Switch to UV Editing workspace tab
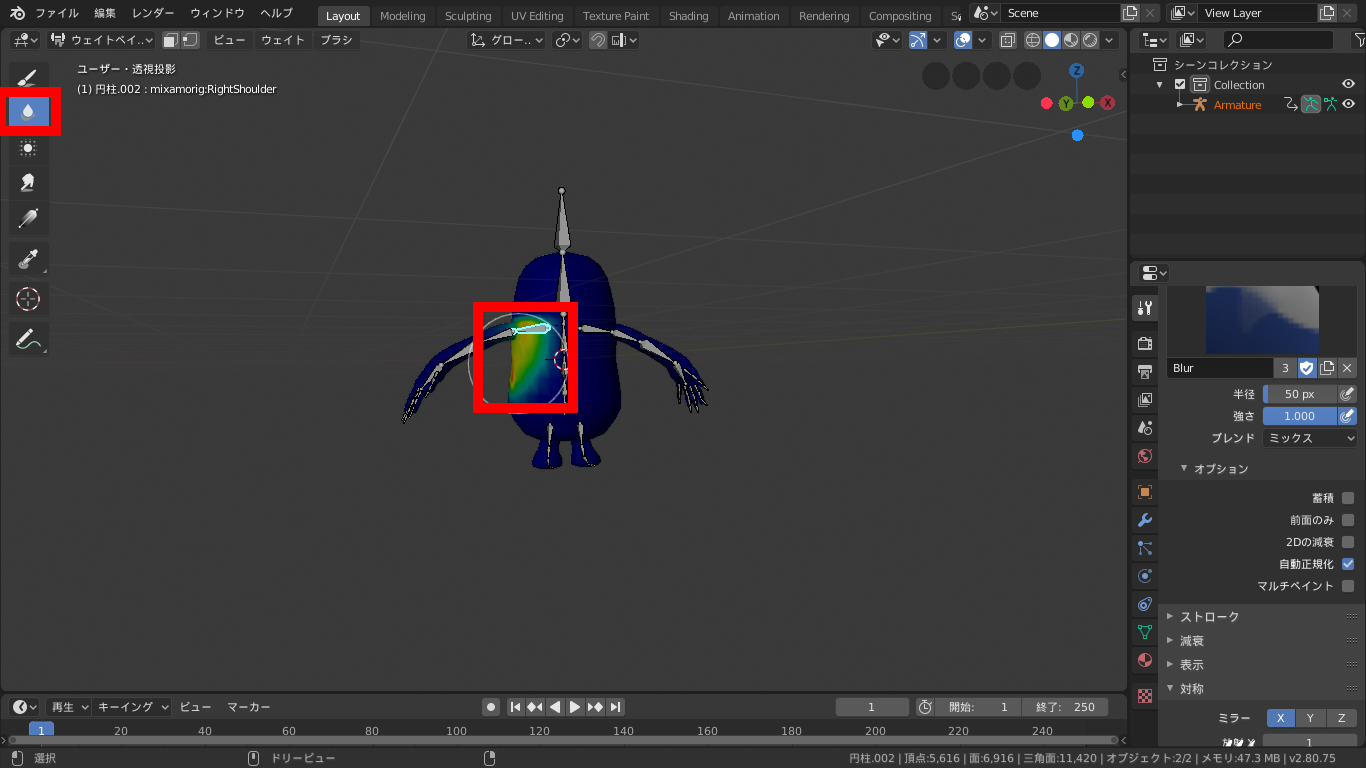The image size is (1366, 768). tap(537, 16)
